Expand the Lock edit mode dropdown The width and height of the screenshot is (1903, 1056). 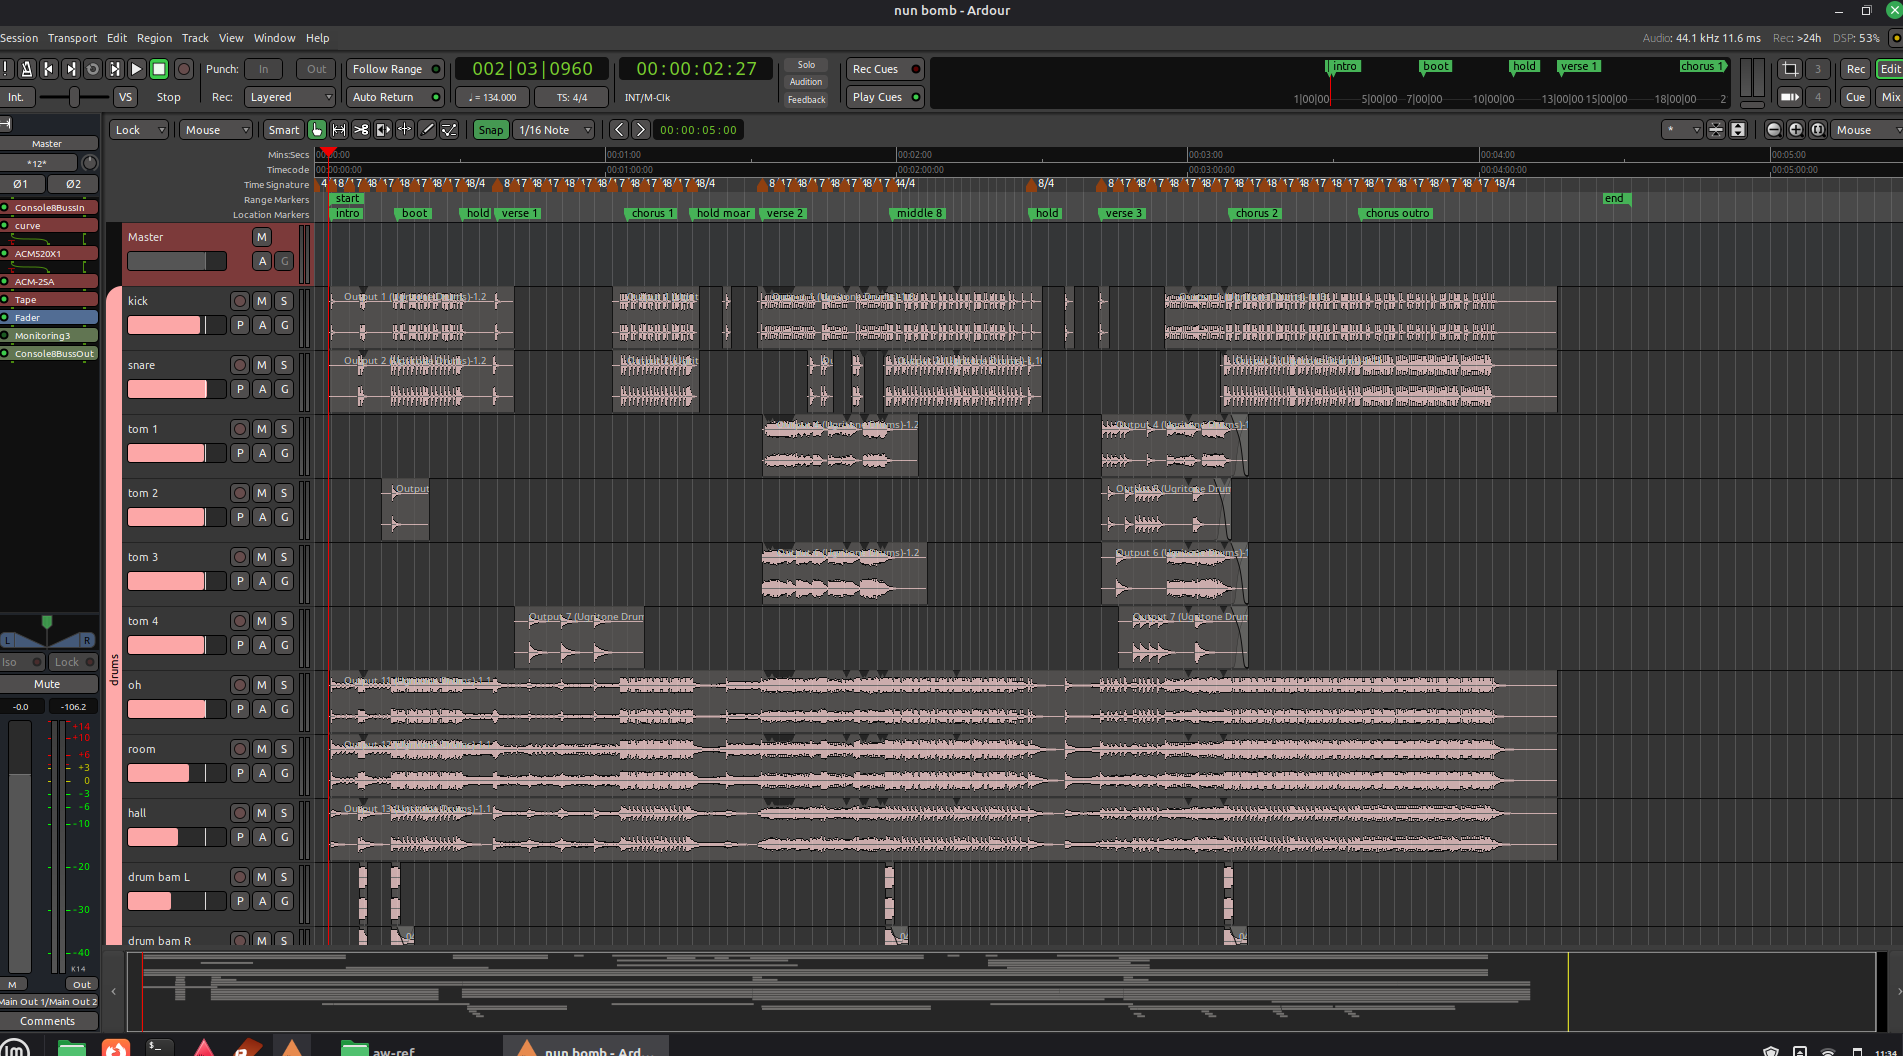tap(138, 130)
